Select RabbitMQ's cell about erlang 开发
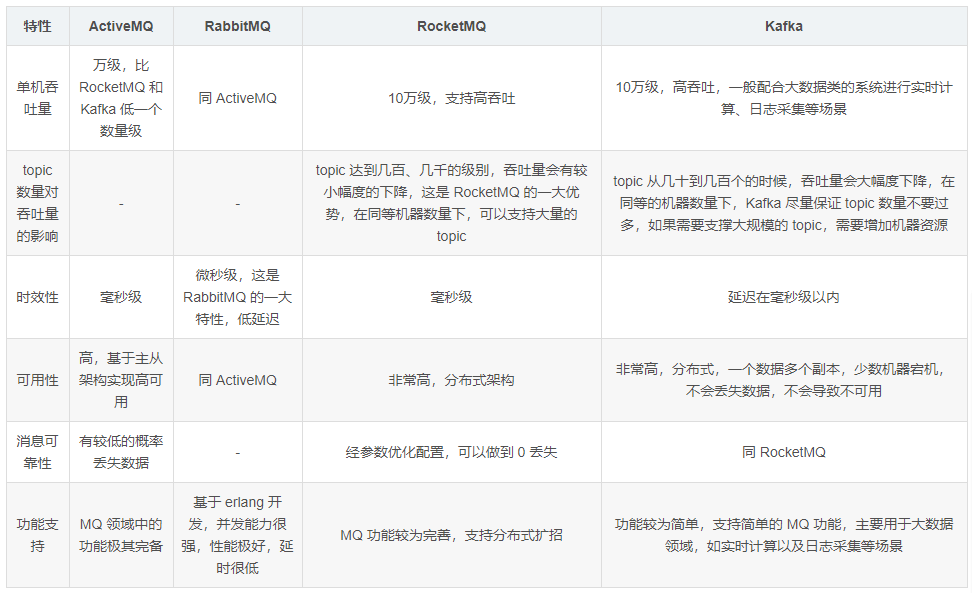The height and width of the screenshot is (593, 972). (237, 535)
